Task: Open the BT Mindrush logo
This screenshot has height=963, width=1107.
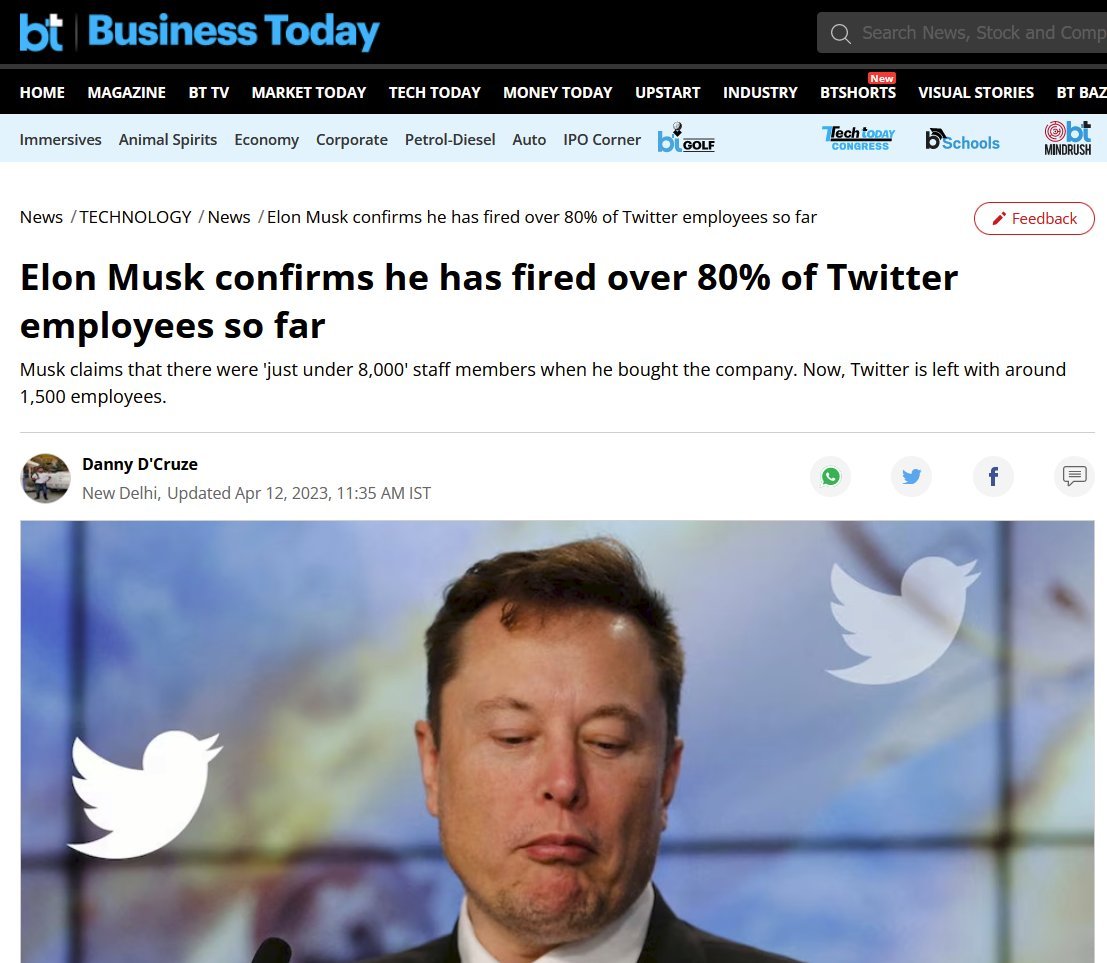Action: (x=1067, y=138)
